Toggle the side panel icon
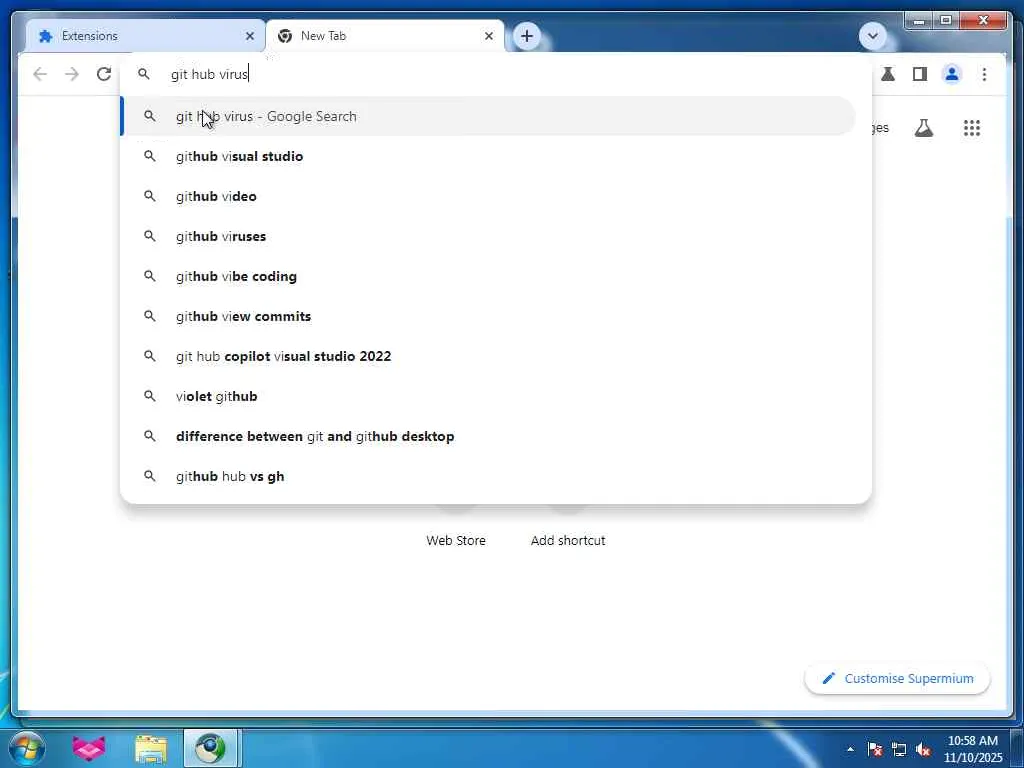 [920, 74]
